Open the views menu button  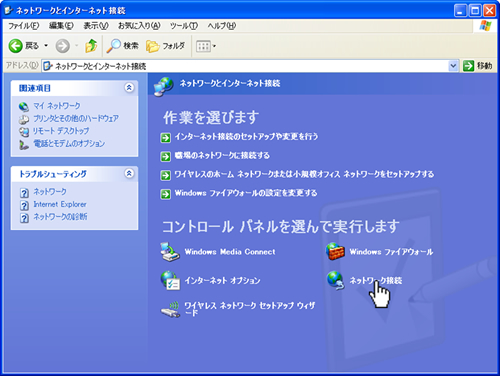[206, 46]
